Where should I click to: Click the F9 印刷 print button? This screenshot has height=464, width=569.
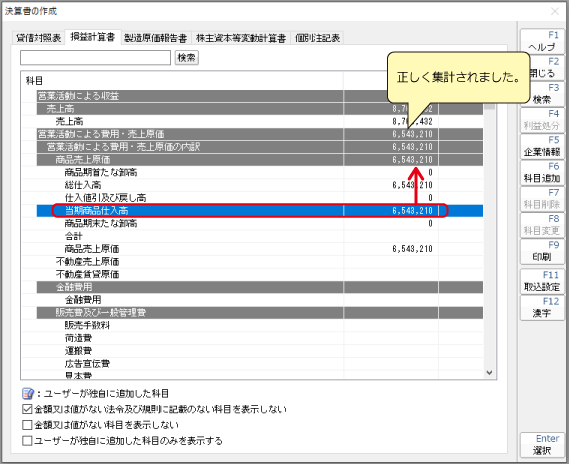pos(542,251)
